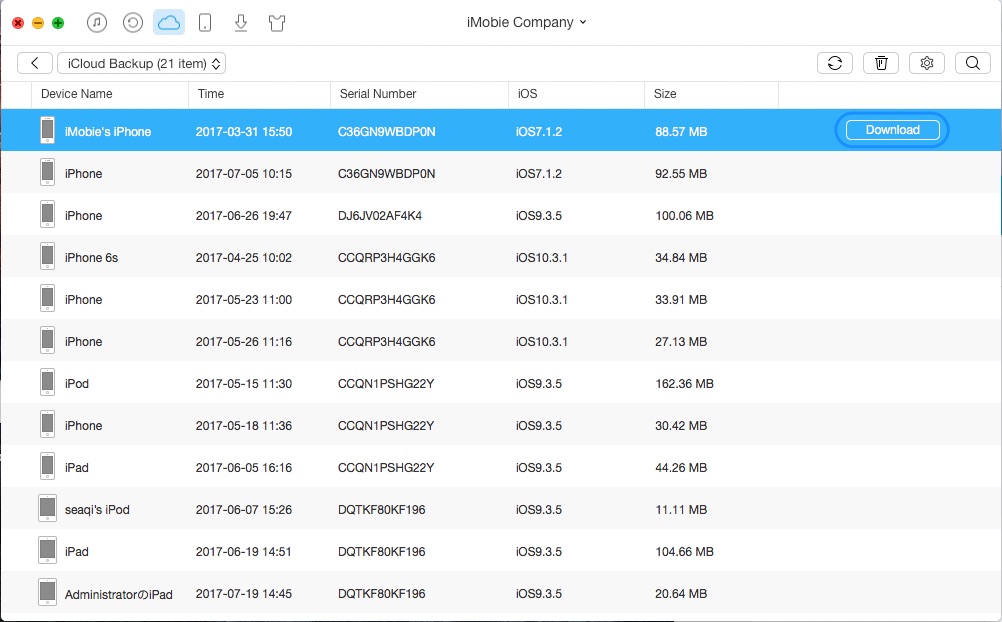Open the iMobie Company account dropdown
The image size is (1002, 622).
(x=527, y=22)
